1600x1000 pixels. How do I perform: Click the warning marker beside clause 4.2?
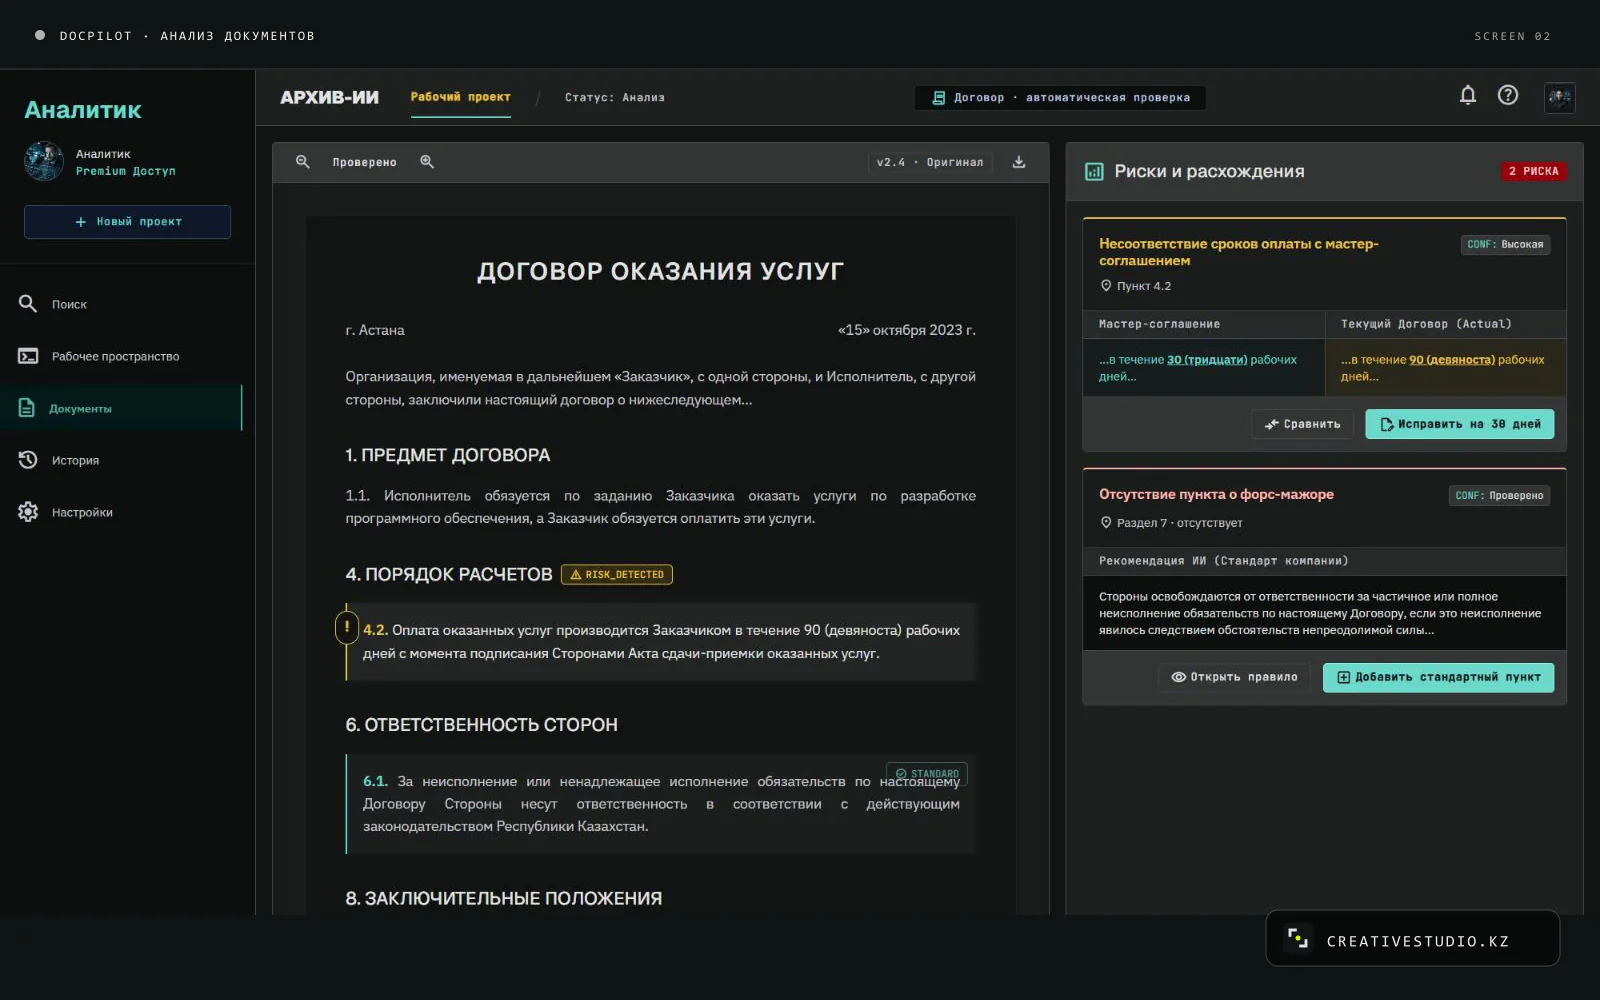click(x=347, y=628)
